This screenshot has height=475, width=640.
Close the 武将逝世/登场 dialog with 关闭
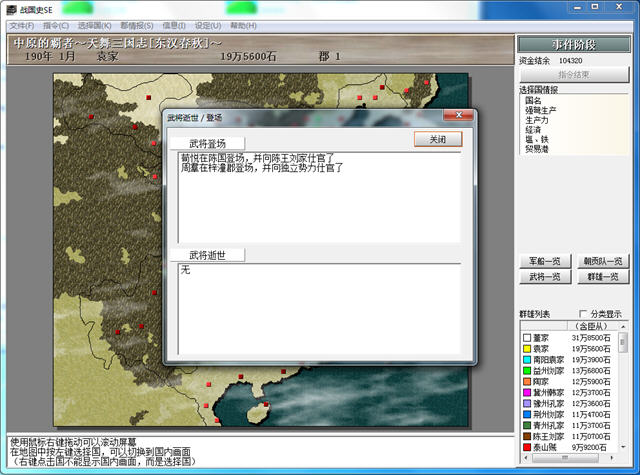pos(438,139)
